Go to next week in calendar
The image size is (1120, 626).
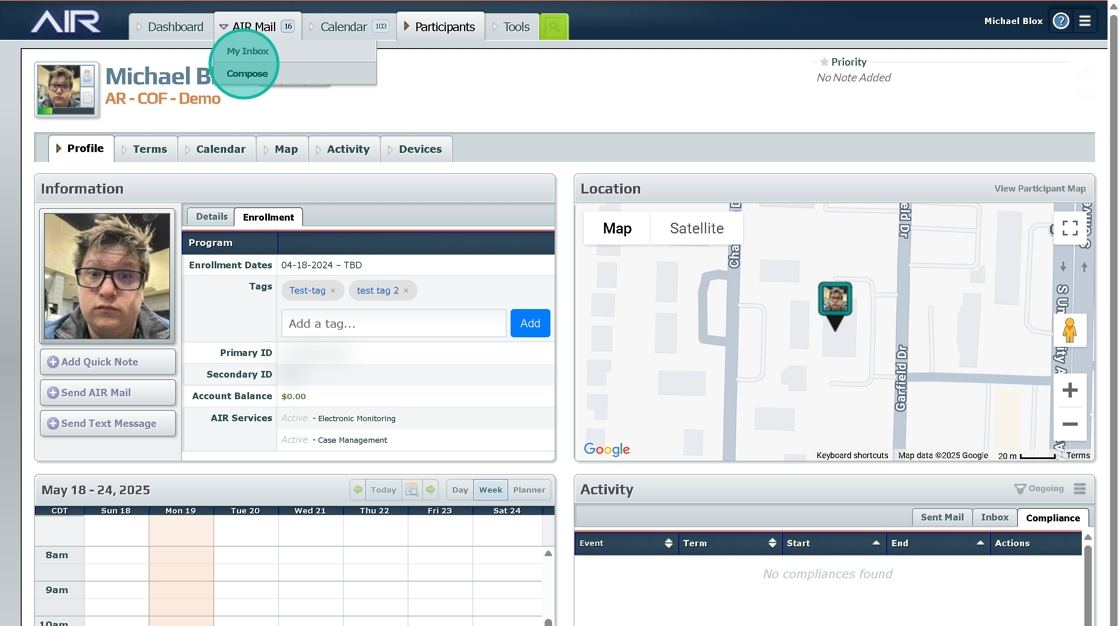point(430,490)
